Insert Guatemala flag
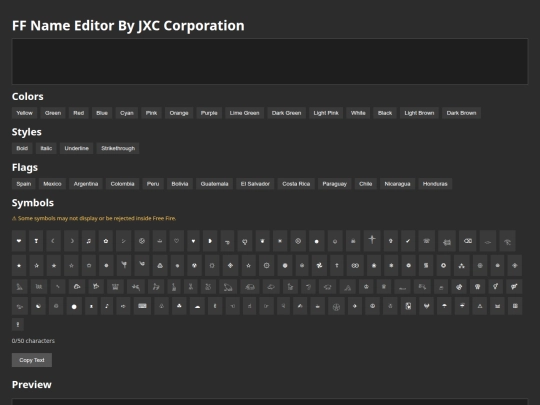This screenshot has height=405, width=540. (x=215, y=184)
